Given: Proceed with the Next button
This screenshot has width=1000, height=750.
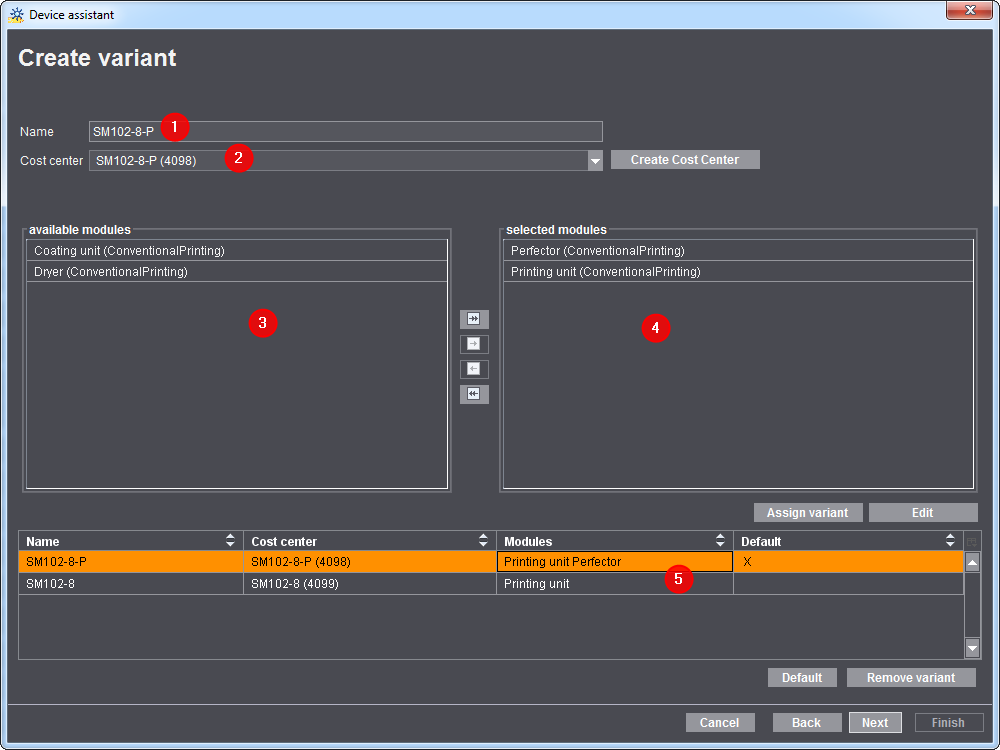Looking at the screenshot, I should point(875,723).
